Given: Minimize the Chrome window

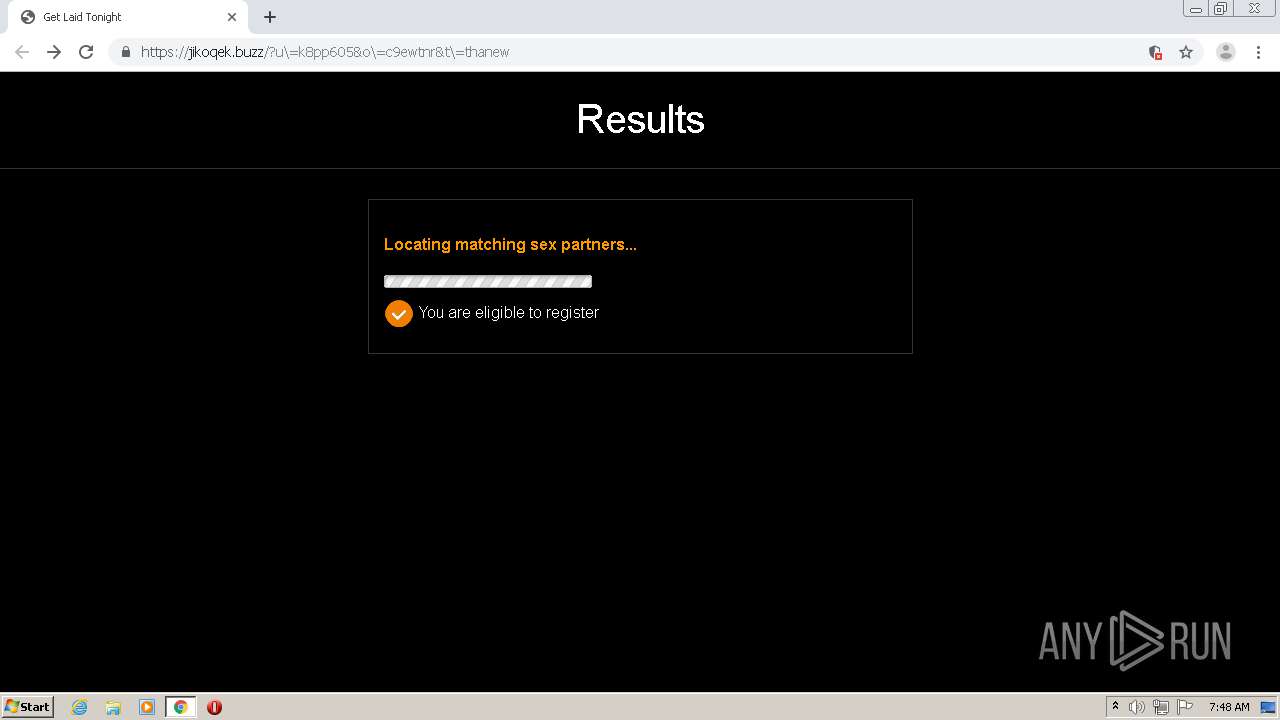Looking at the screenshot, I should coord(1196,9).
